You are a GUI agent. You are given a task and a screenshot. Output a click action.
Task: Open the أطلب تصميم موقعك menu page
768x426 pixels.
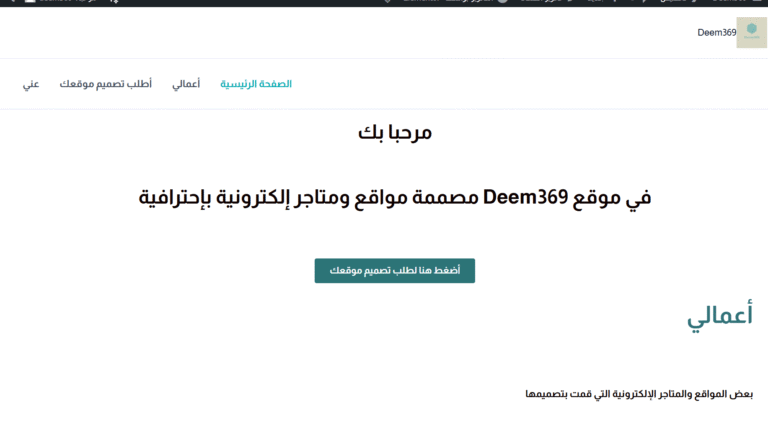[105, 84]
